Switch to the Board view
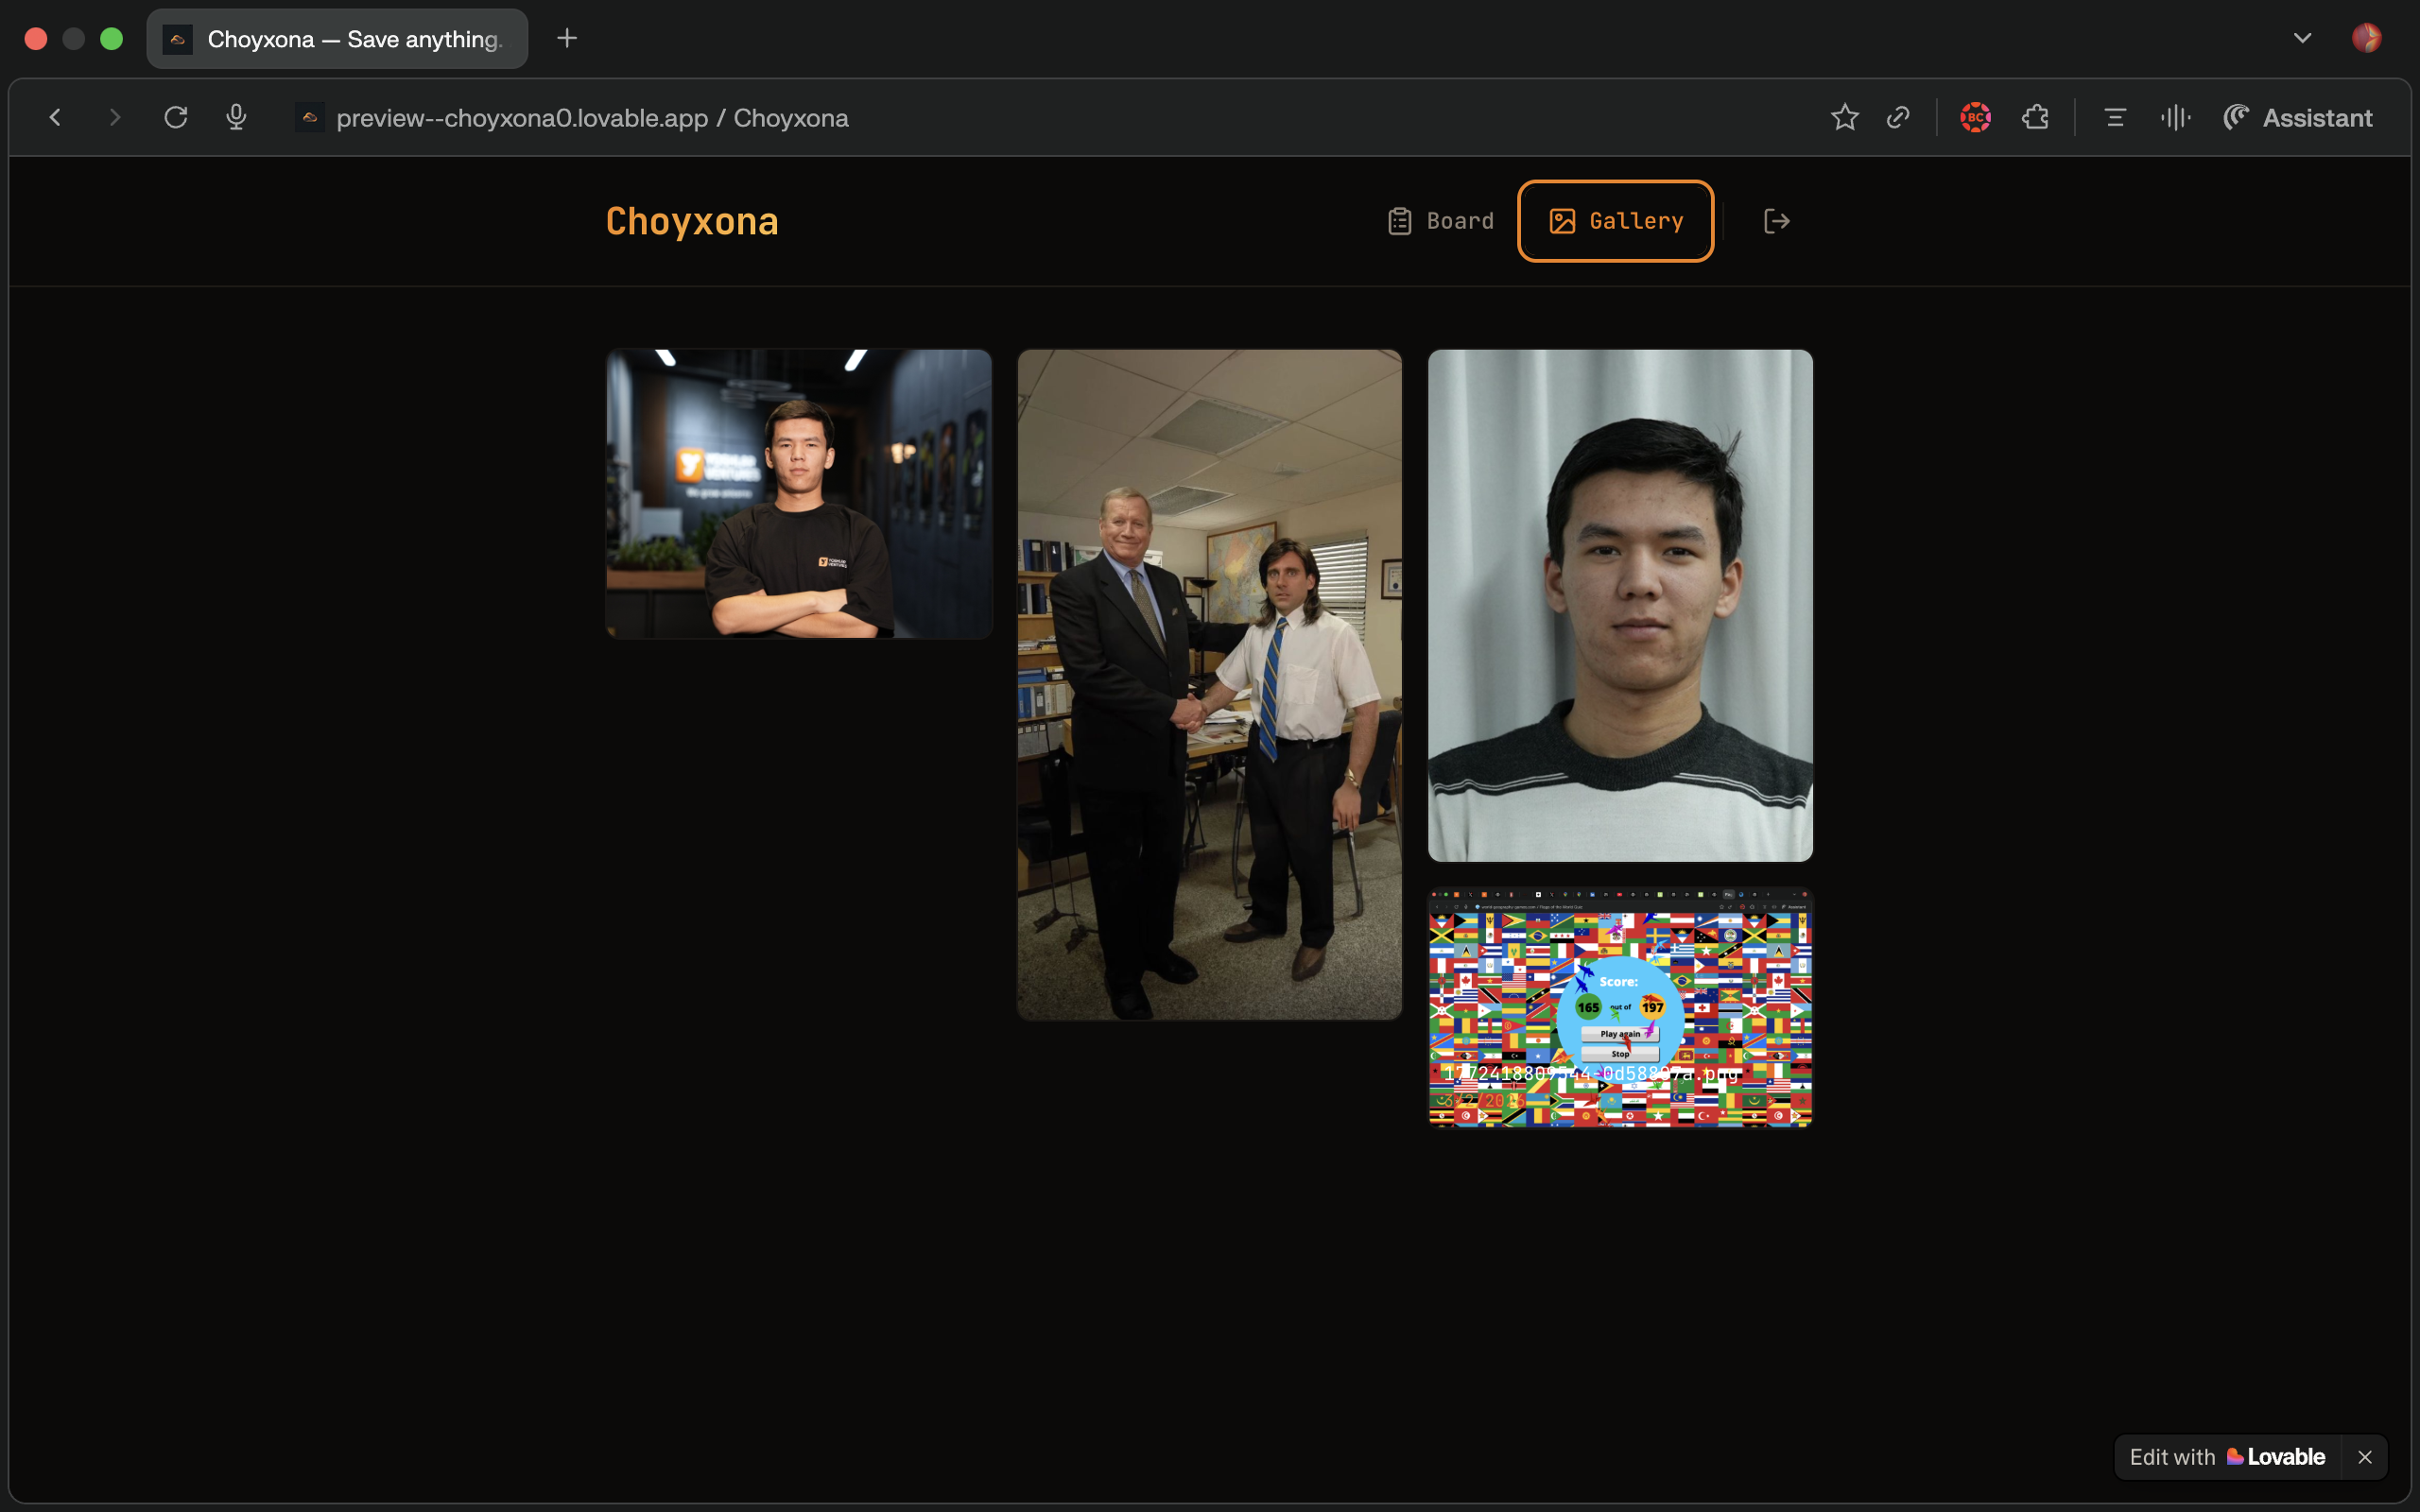Screen dimensions: 2420x1512 pos(1439,220)
